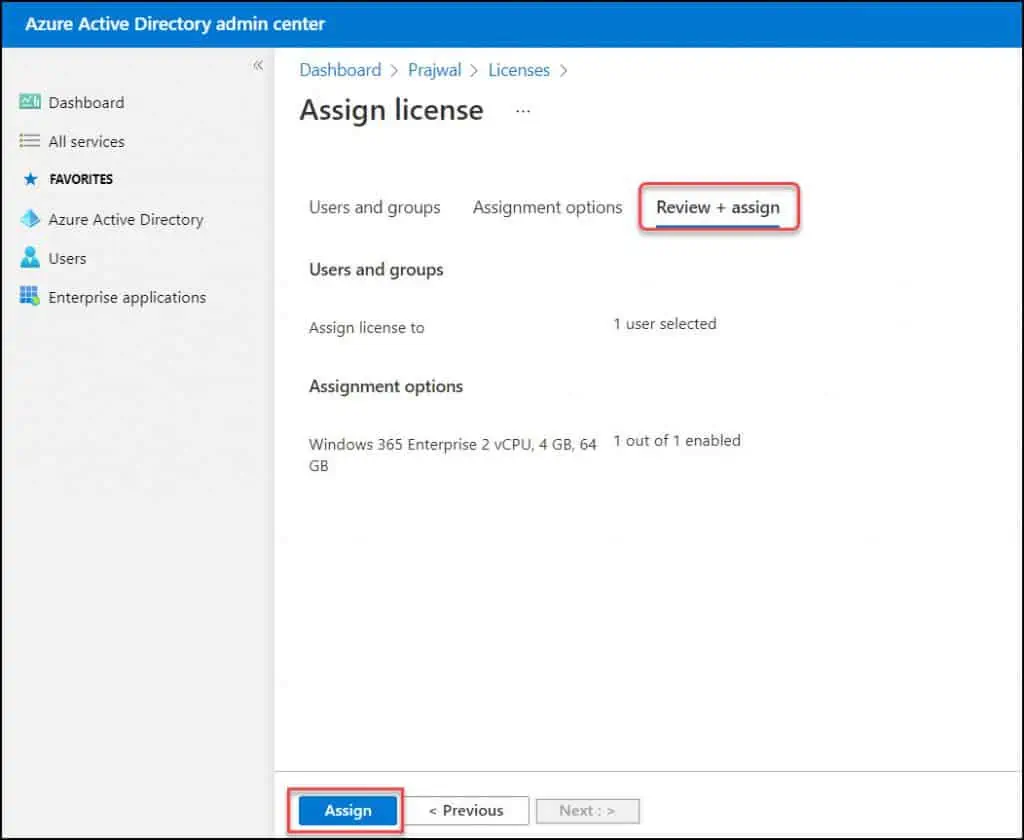1024x840 pixels.
Task: Go to Users in the sidebar
Action: point(67,259)
